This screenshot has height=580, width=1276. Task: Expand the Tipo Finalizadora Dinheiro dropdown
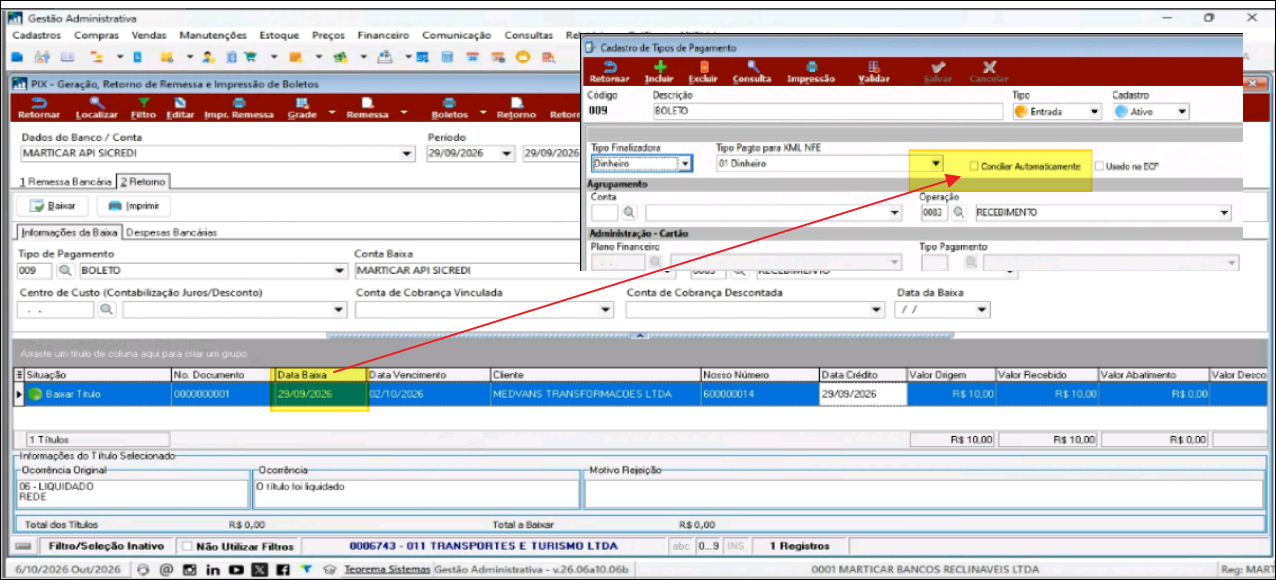(x=685, y=163)
